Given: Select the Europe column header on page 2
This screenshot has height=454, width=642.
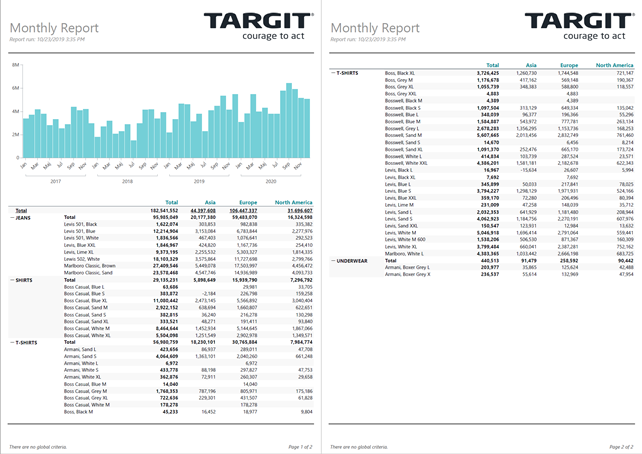Looking at the screenshot, I should [x=569, y=65].
